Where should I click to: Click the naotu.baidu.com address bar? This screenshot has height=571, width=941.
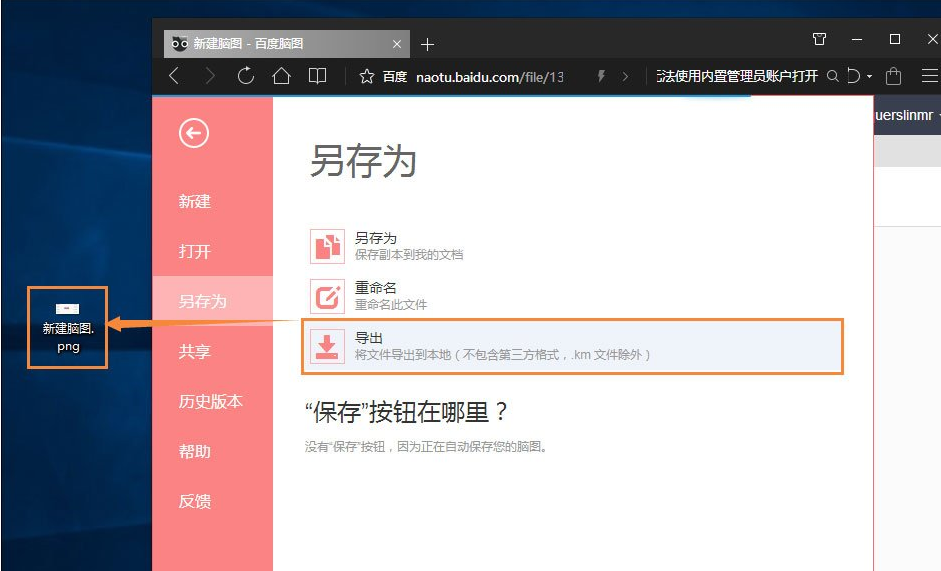pos(490,77)
